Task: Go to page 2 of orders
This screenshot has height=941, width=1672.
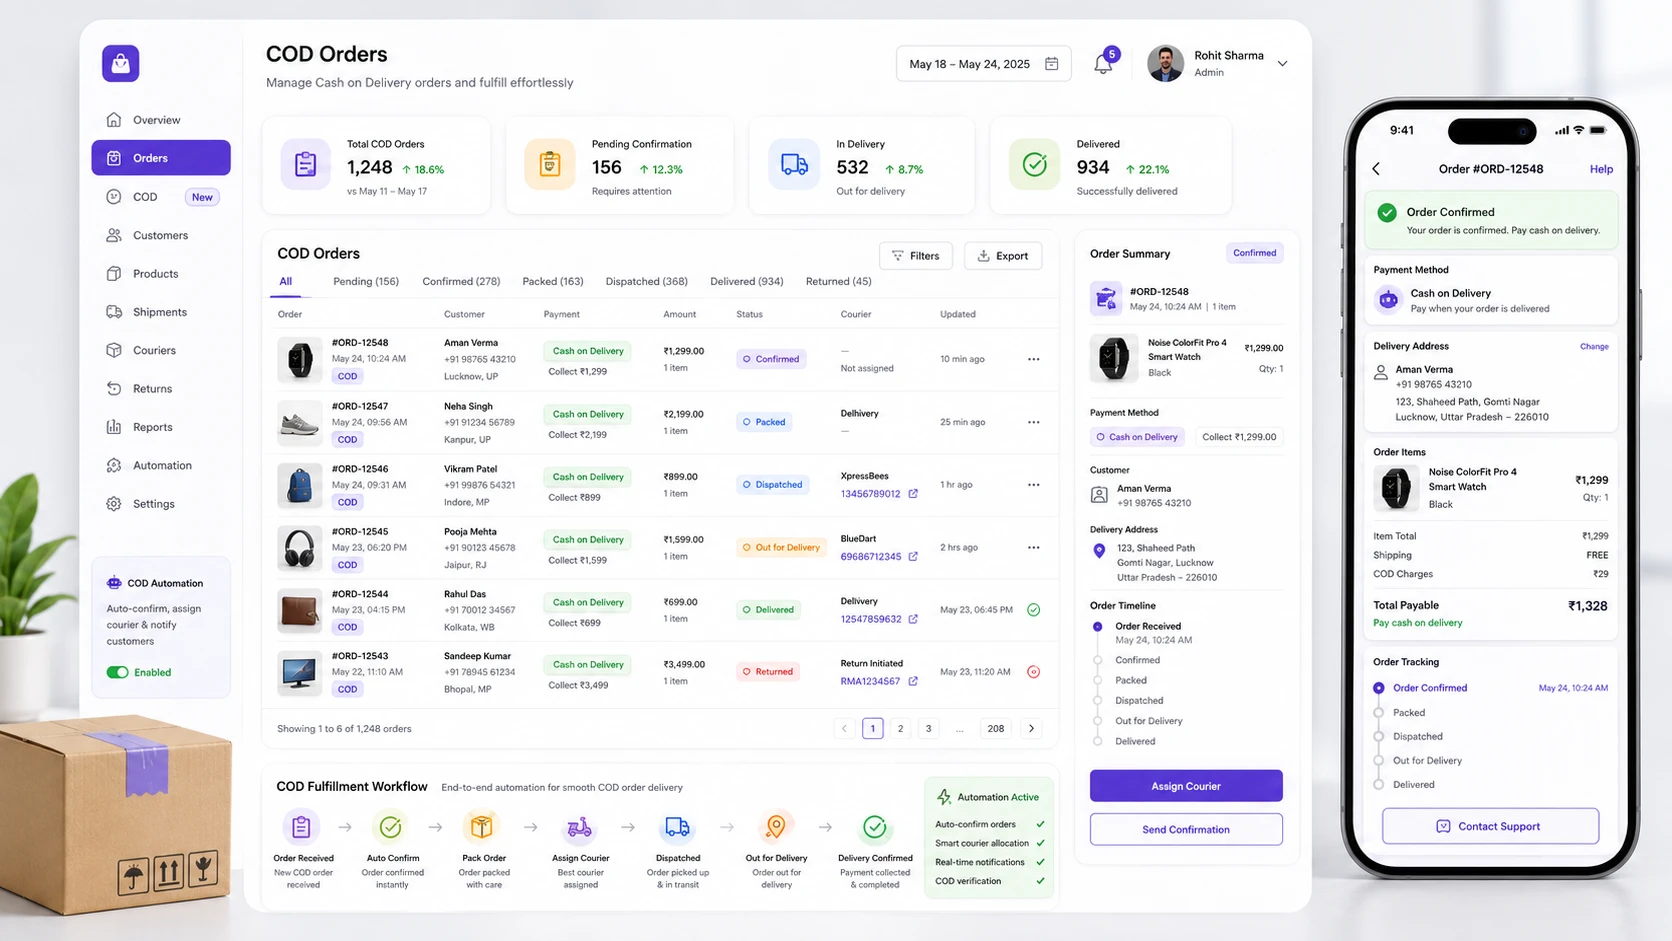Action: pyautogui.click(x=900, y=728)
